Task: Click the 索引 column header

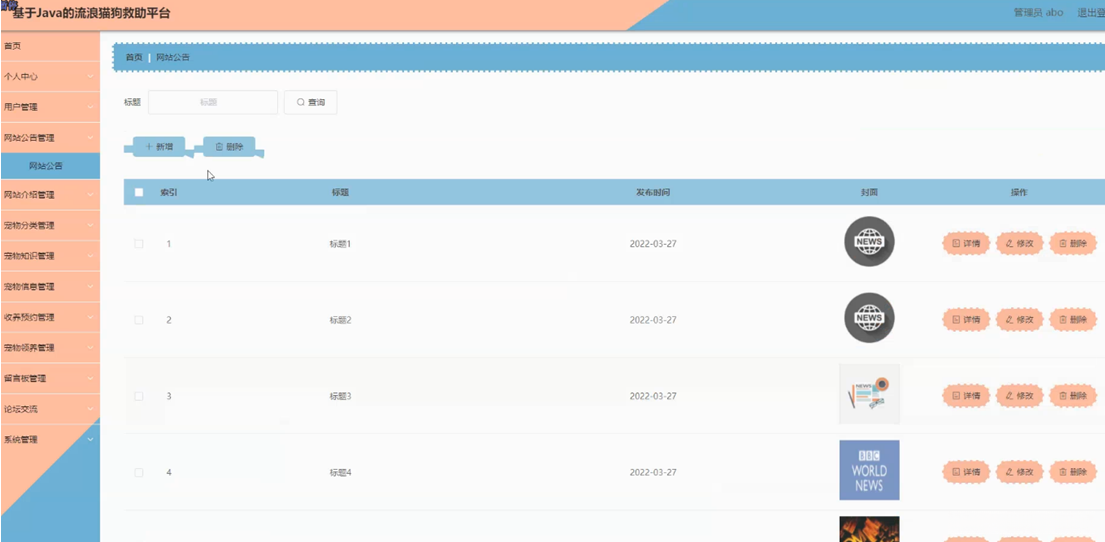Action: [x=168, y=192]
